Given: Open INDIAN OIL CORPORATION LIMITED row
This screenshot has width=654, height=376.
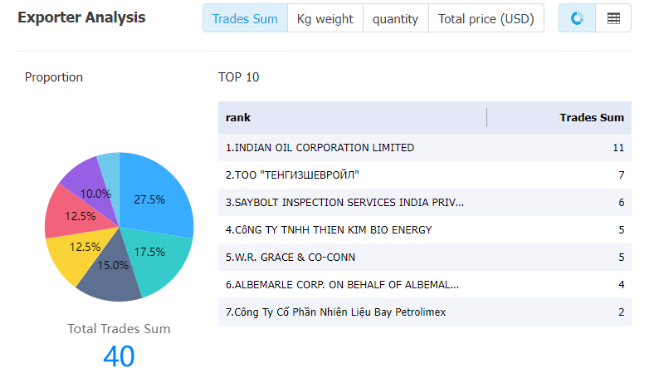Looking at the screenshot, I should [x=425, y=147].
